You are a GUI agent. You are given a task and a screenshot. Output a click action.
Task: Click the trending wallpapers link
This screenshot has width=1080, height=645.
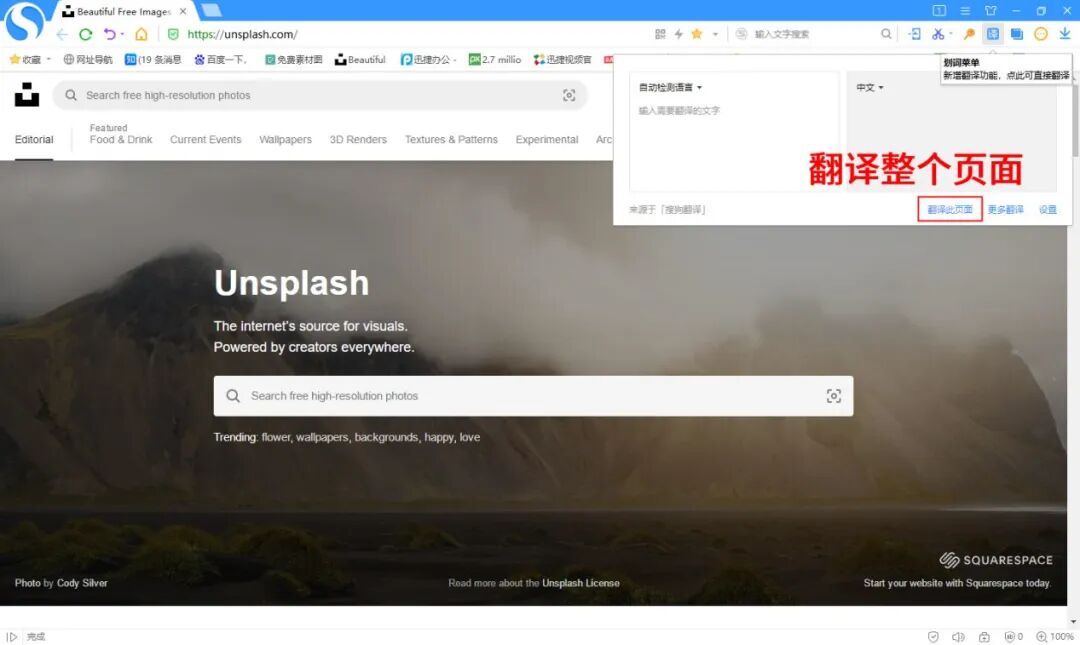pyautogui.click(x=322, y=438)
